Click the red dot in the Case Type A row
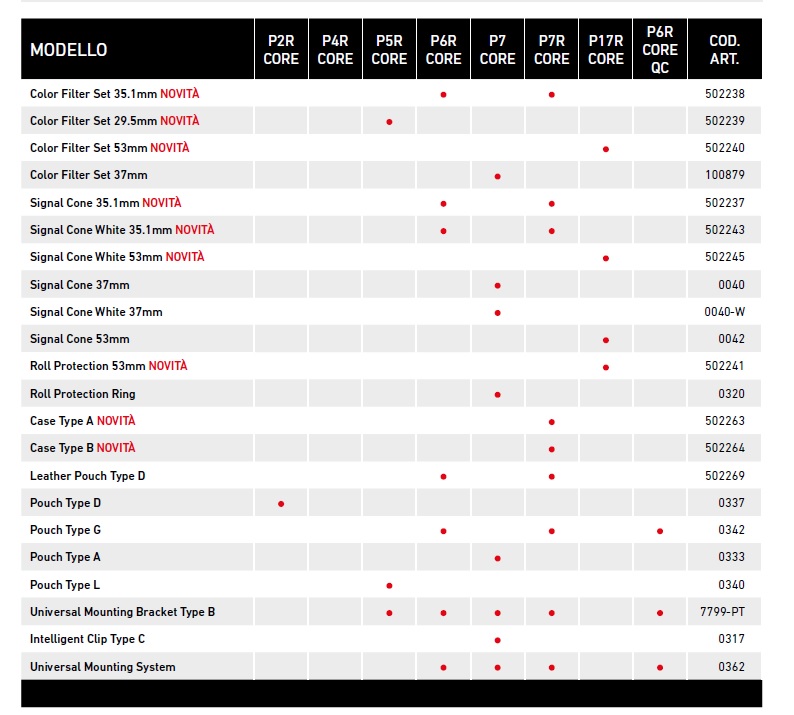The image size is (794, 715). point(551,421)
